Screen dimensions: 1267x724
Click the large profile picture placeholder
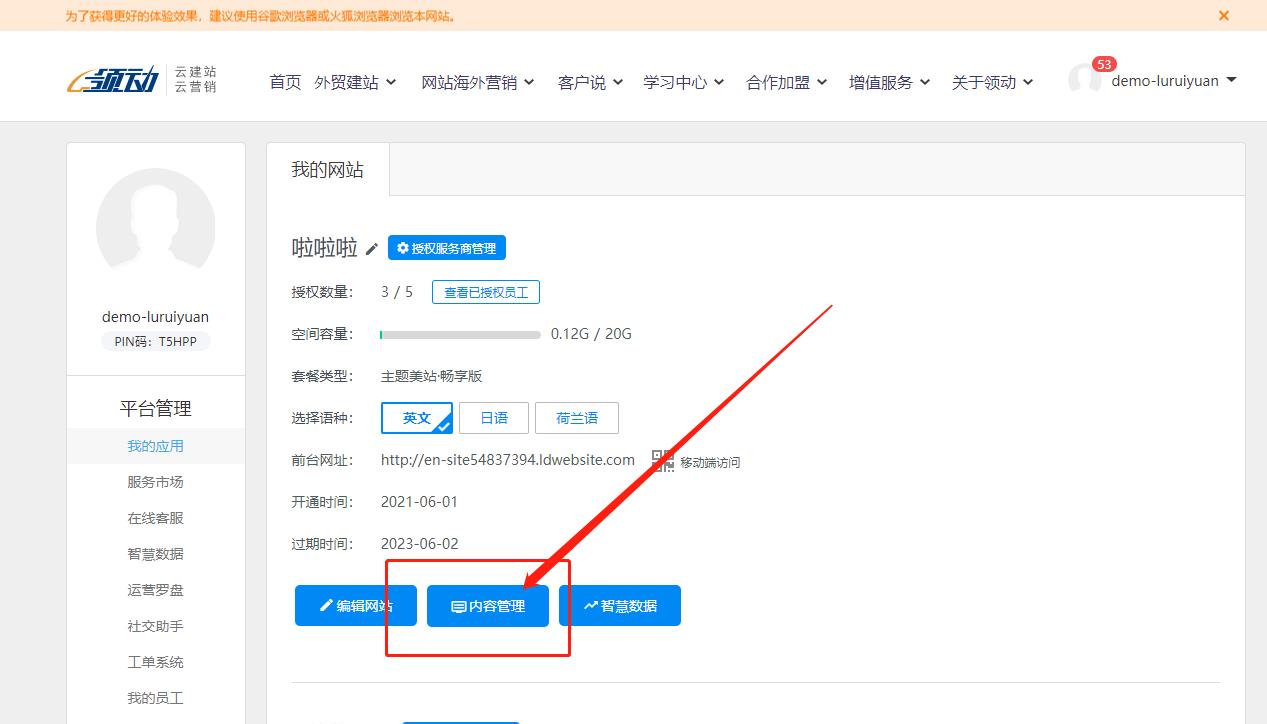155,228
